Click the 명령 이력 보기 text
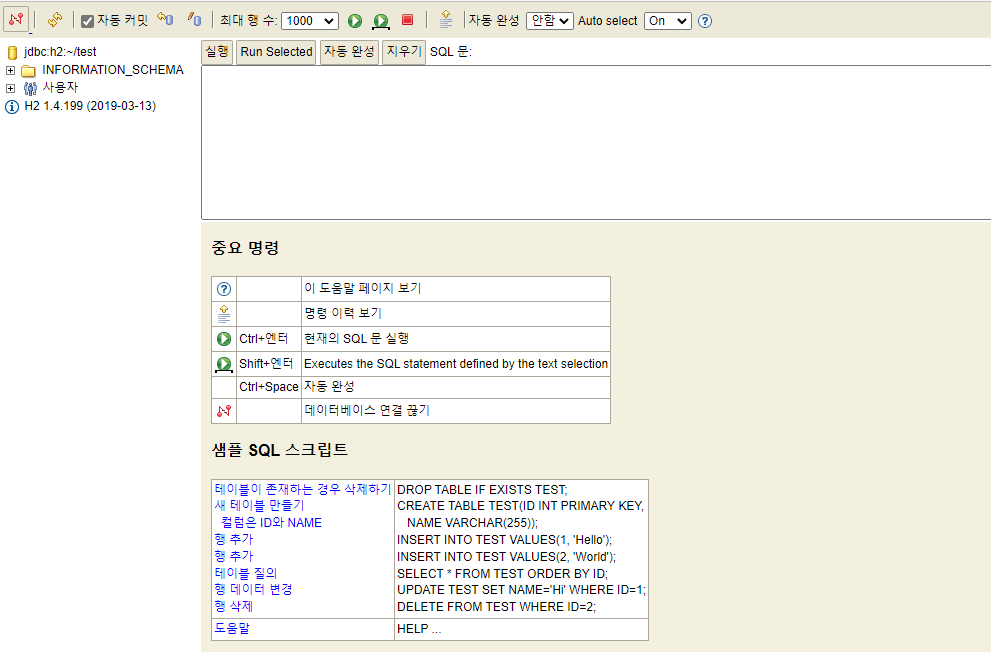Image resolution: width=991 pixels, height=652 pixels. 343,313
